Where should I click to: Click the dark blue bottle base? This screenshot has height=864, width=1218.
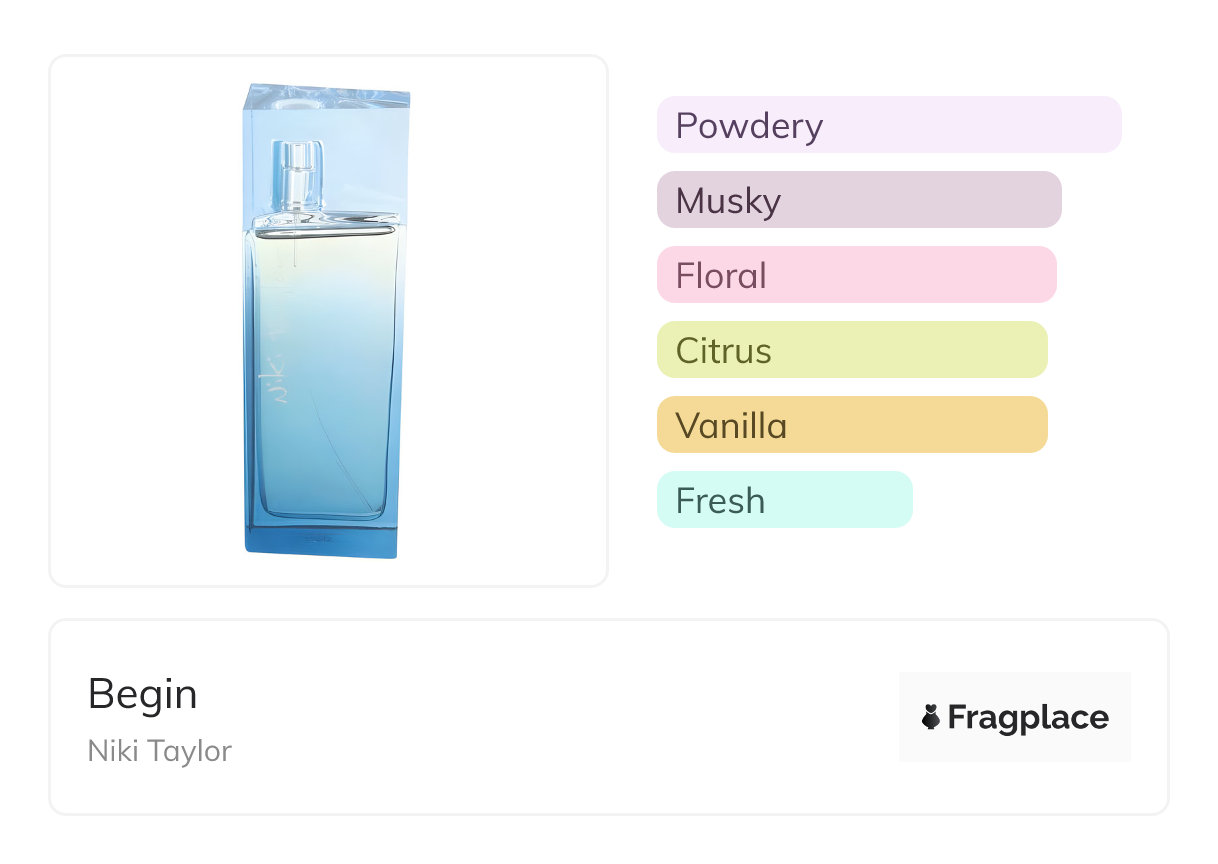tap(320, 538)
